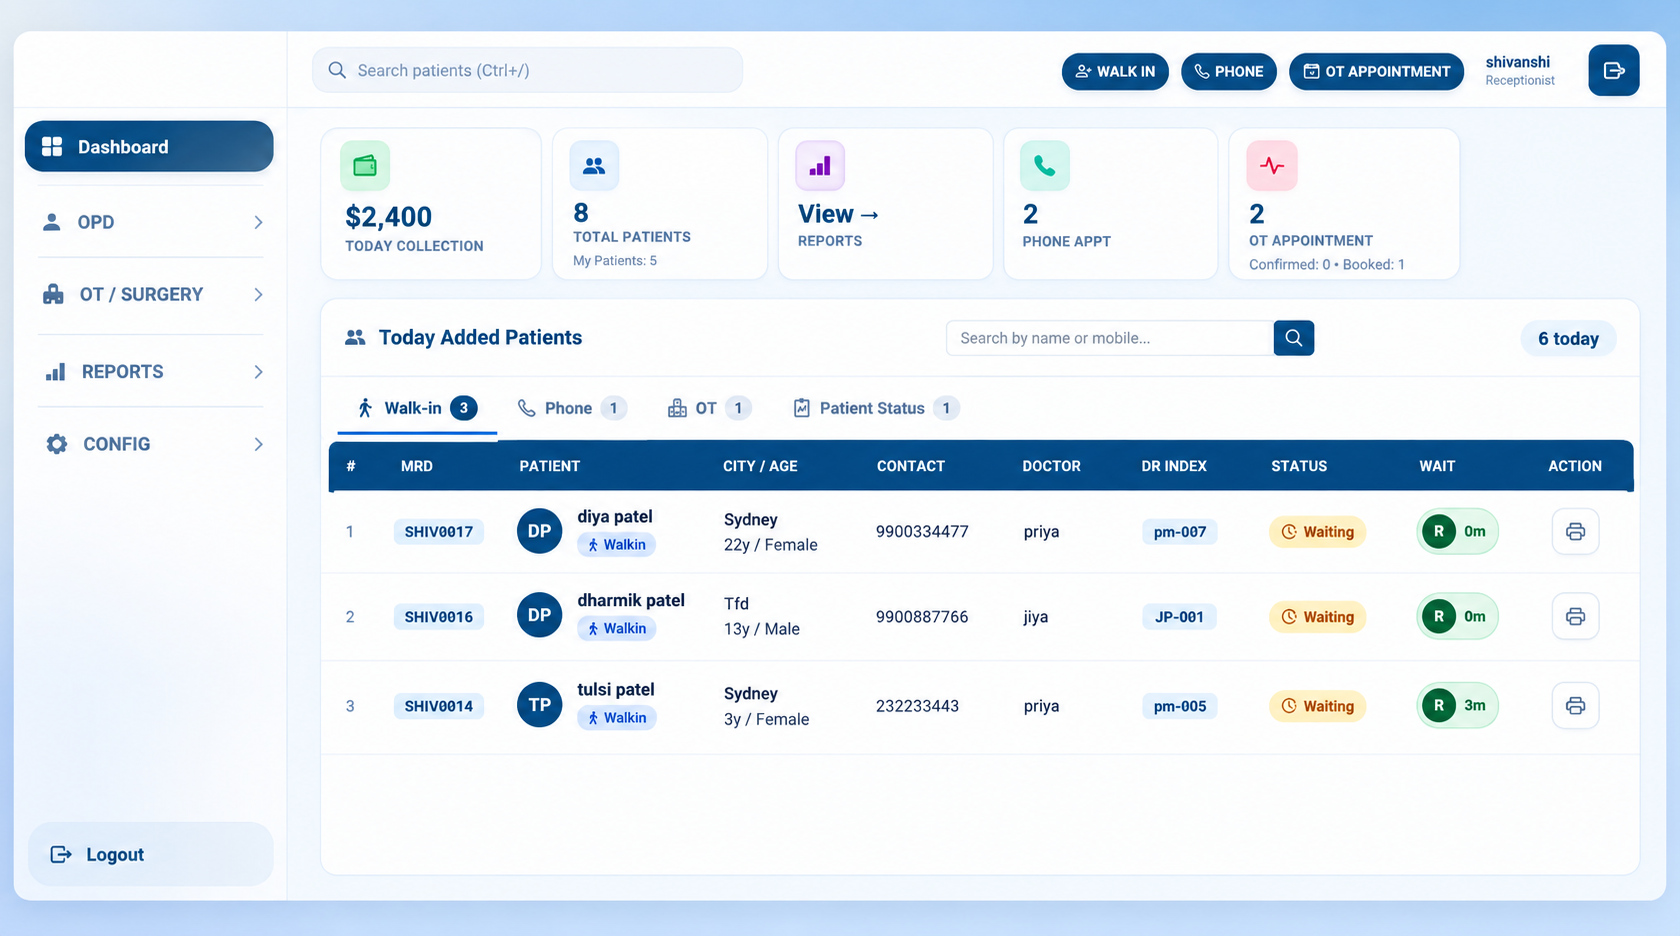Click the people icon on Total Patients card
Image resolution: width=1680 pixels, height=936 pixels.
click(594, 165)
